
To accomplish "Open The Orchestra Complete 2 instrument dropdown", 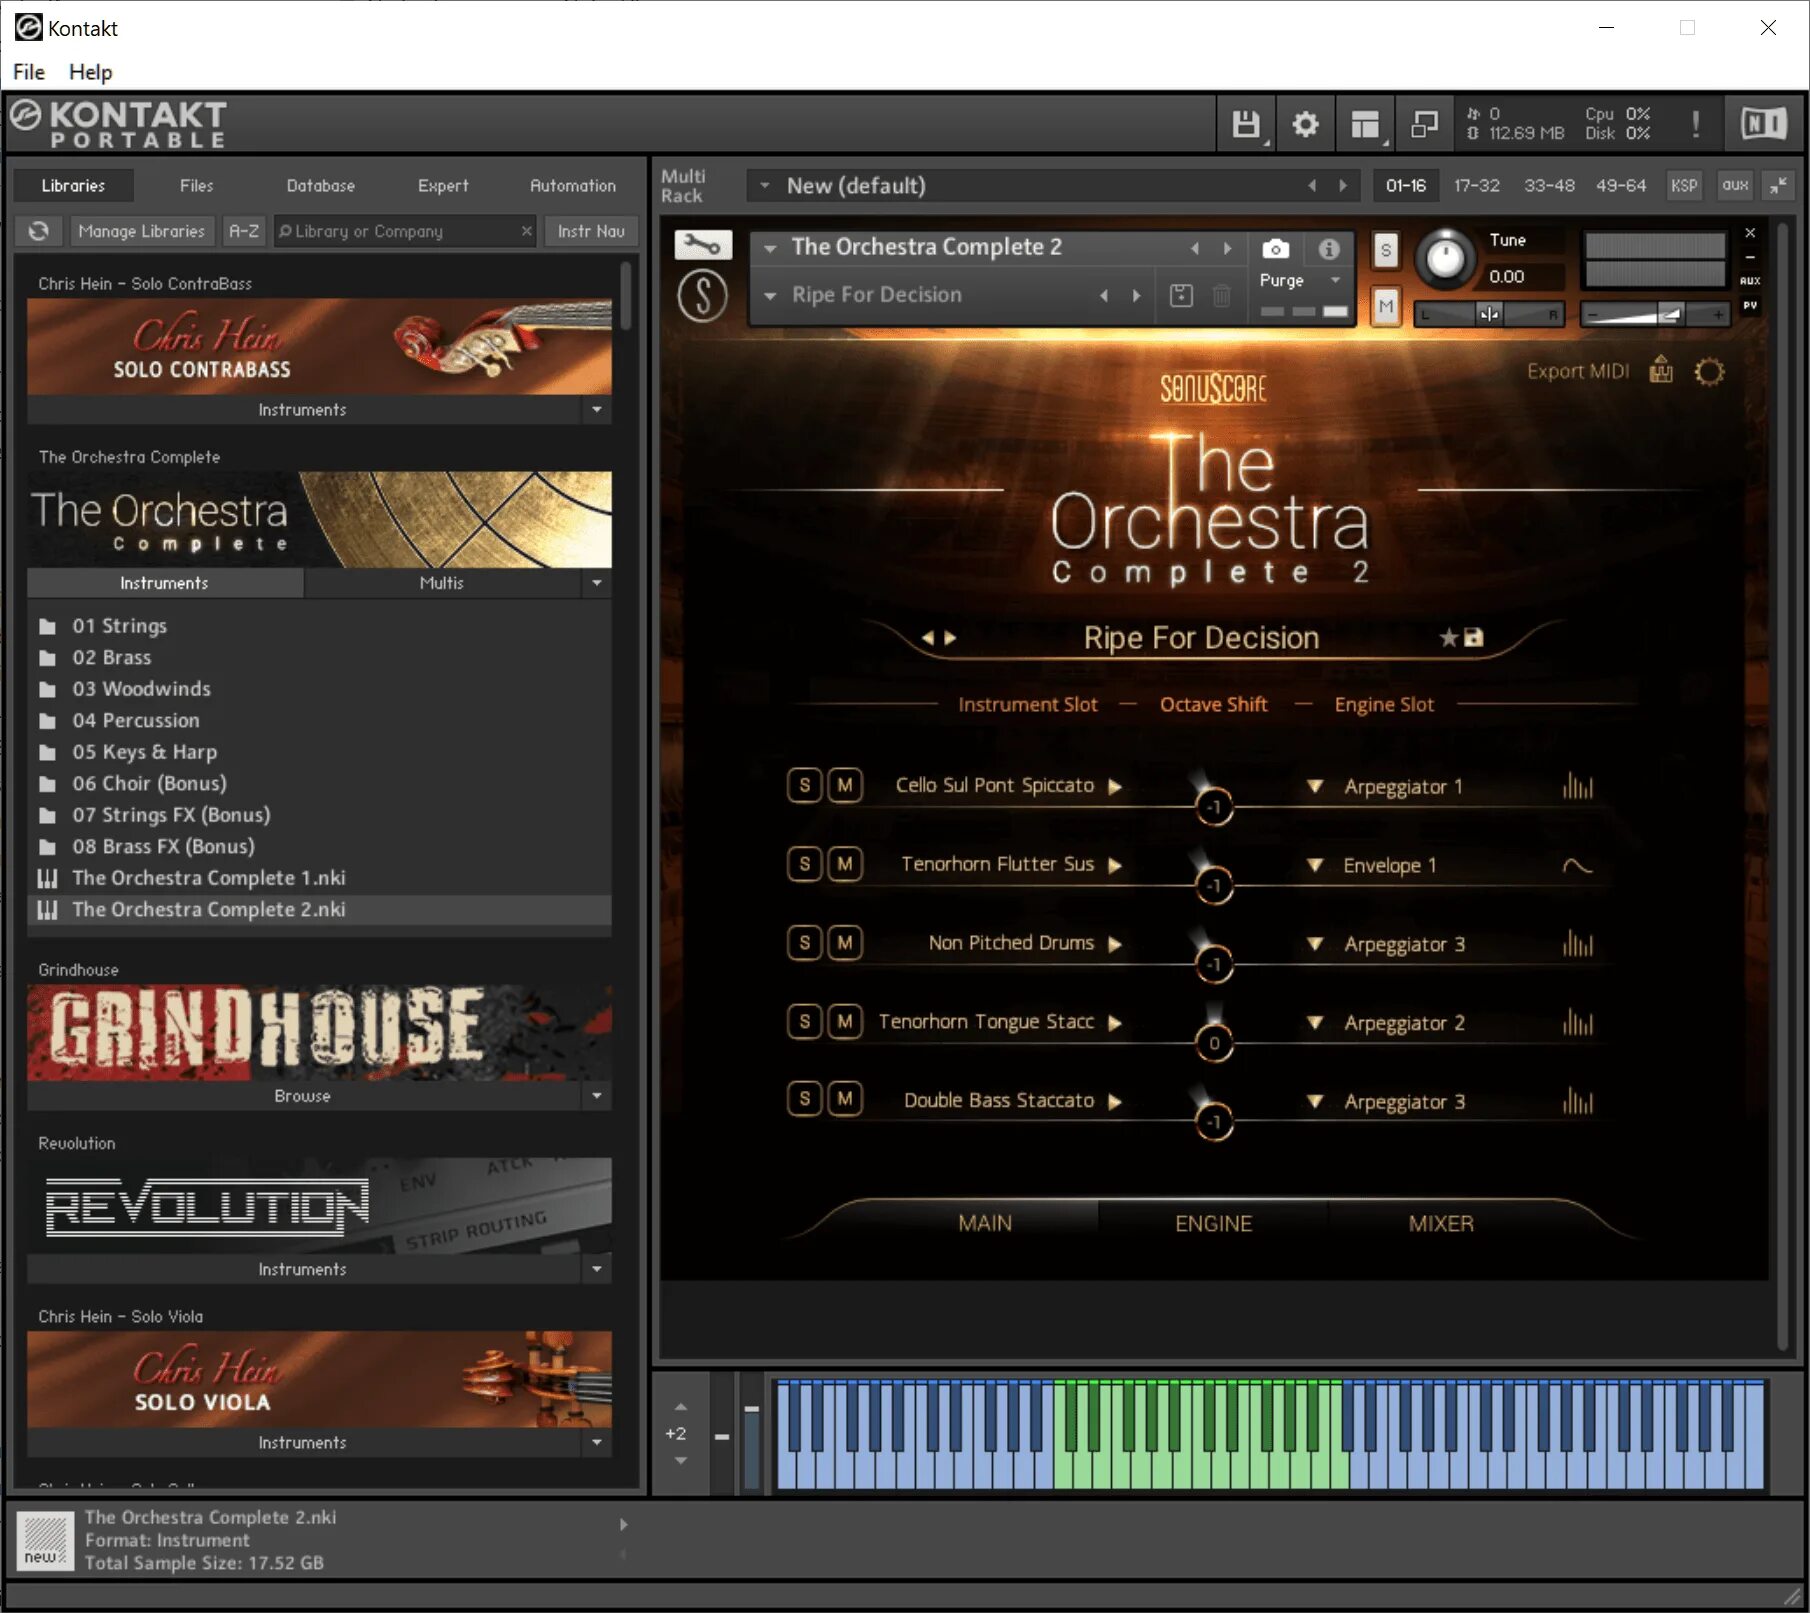I will click(x=770, y=248).
